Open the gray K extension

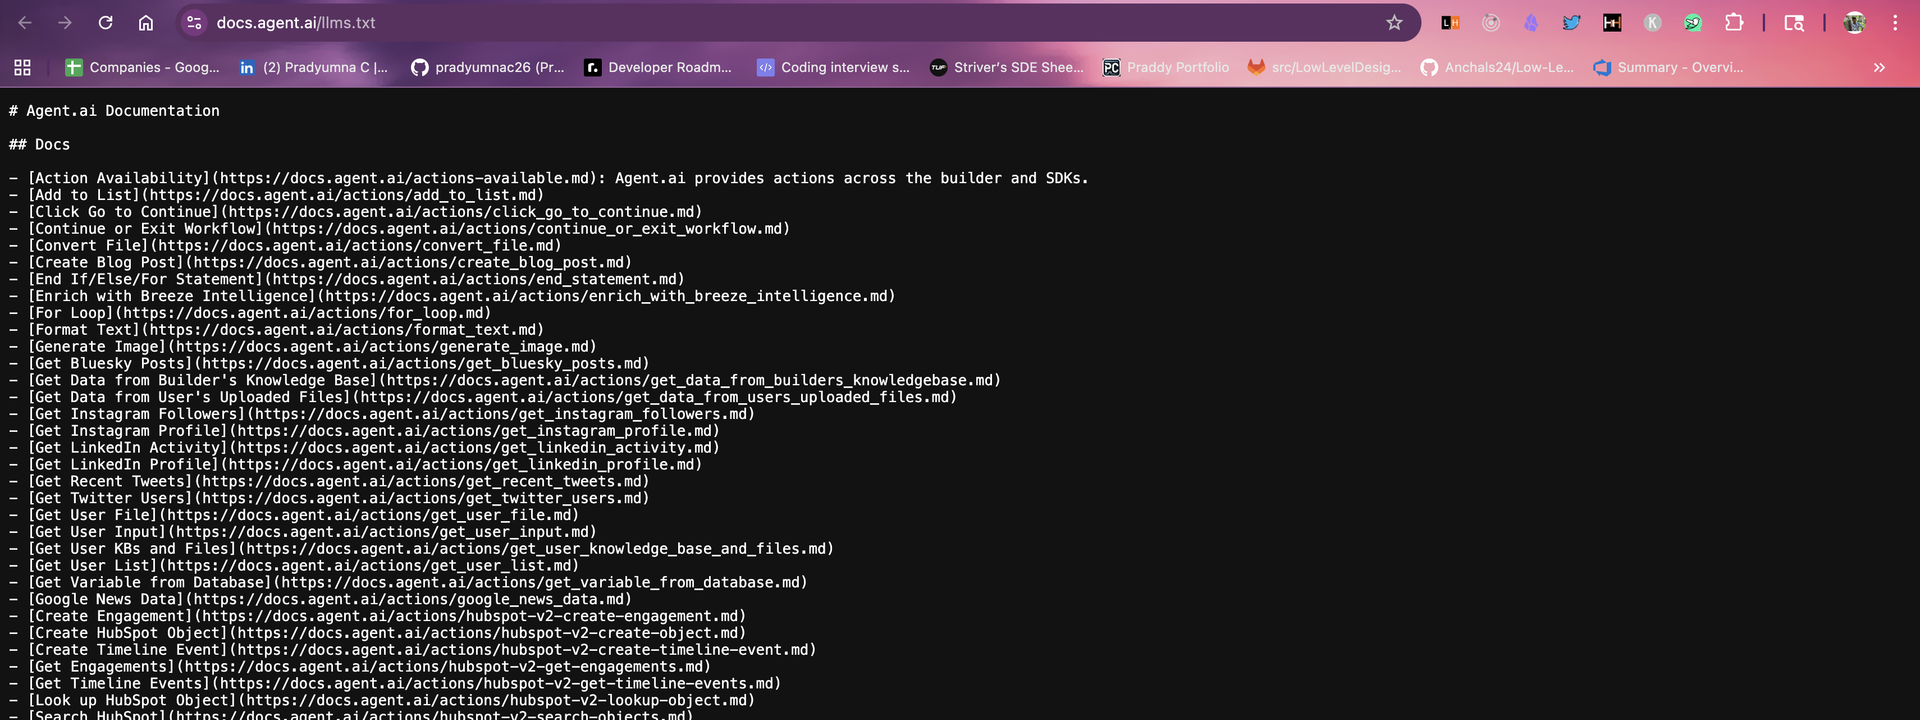(1652, 22)
